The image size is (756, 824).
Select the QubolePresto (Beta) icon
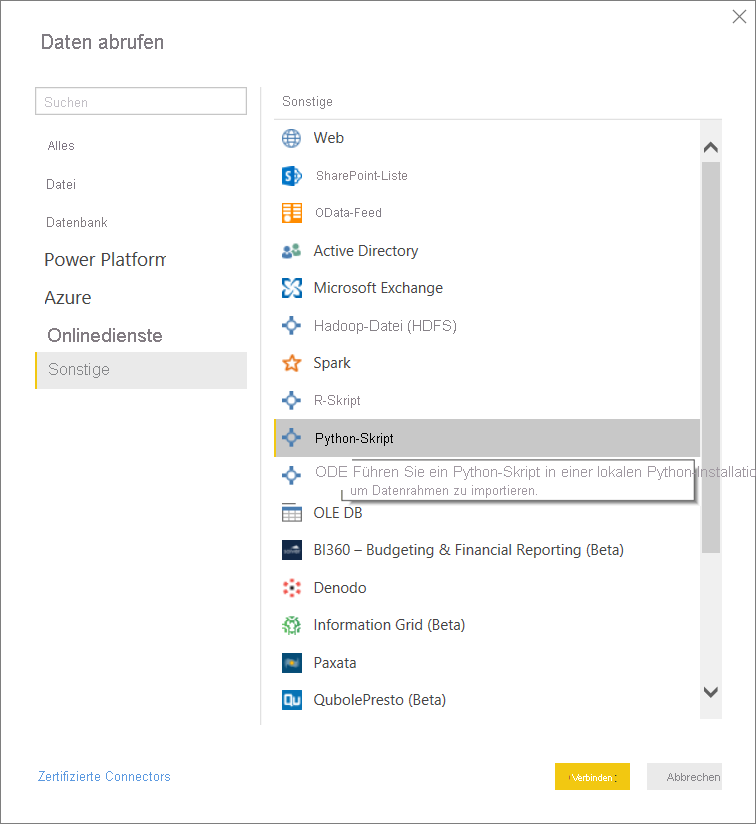tap(291, 700)
